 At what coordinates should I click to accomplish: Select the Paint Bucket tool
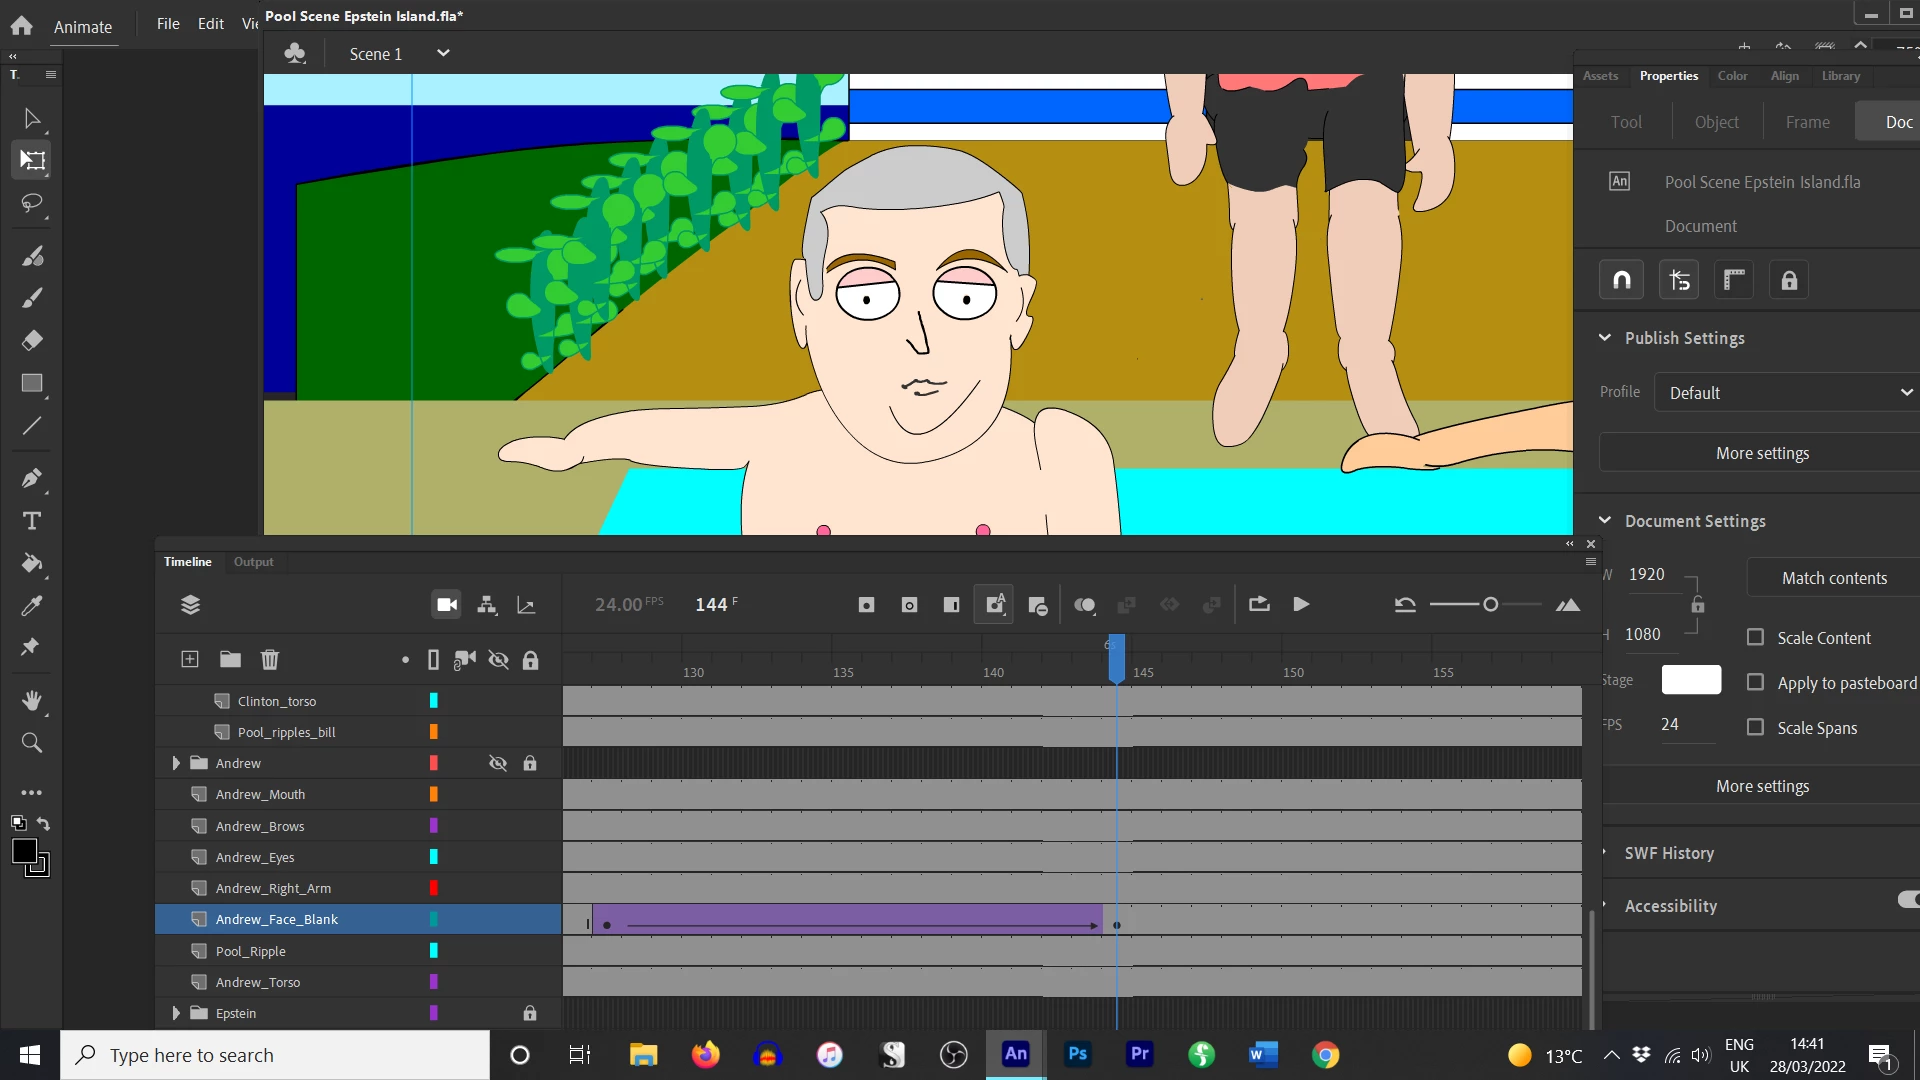point(31,563)
